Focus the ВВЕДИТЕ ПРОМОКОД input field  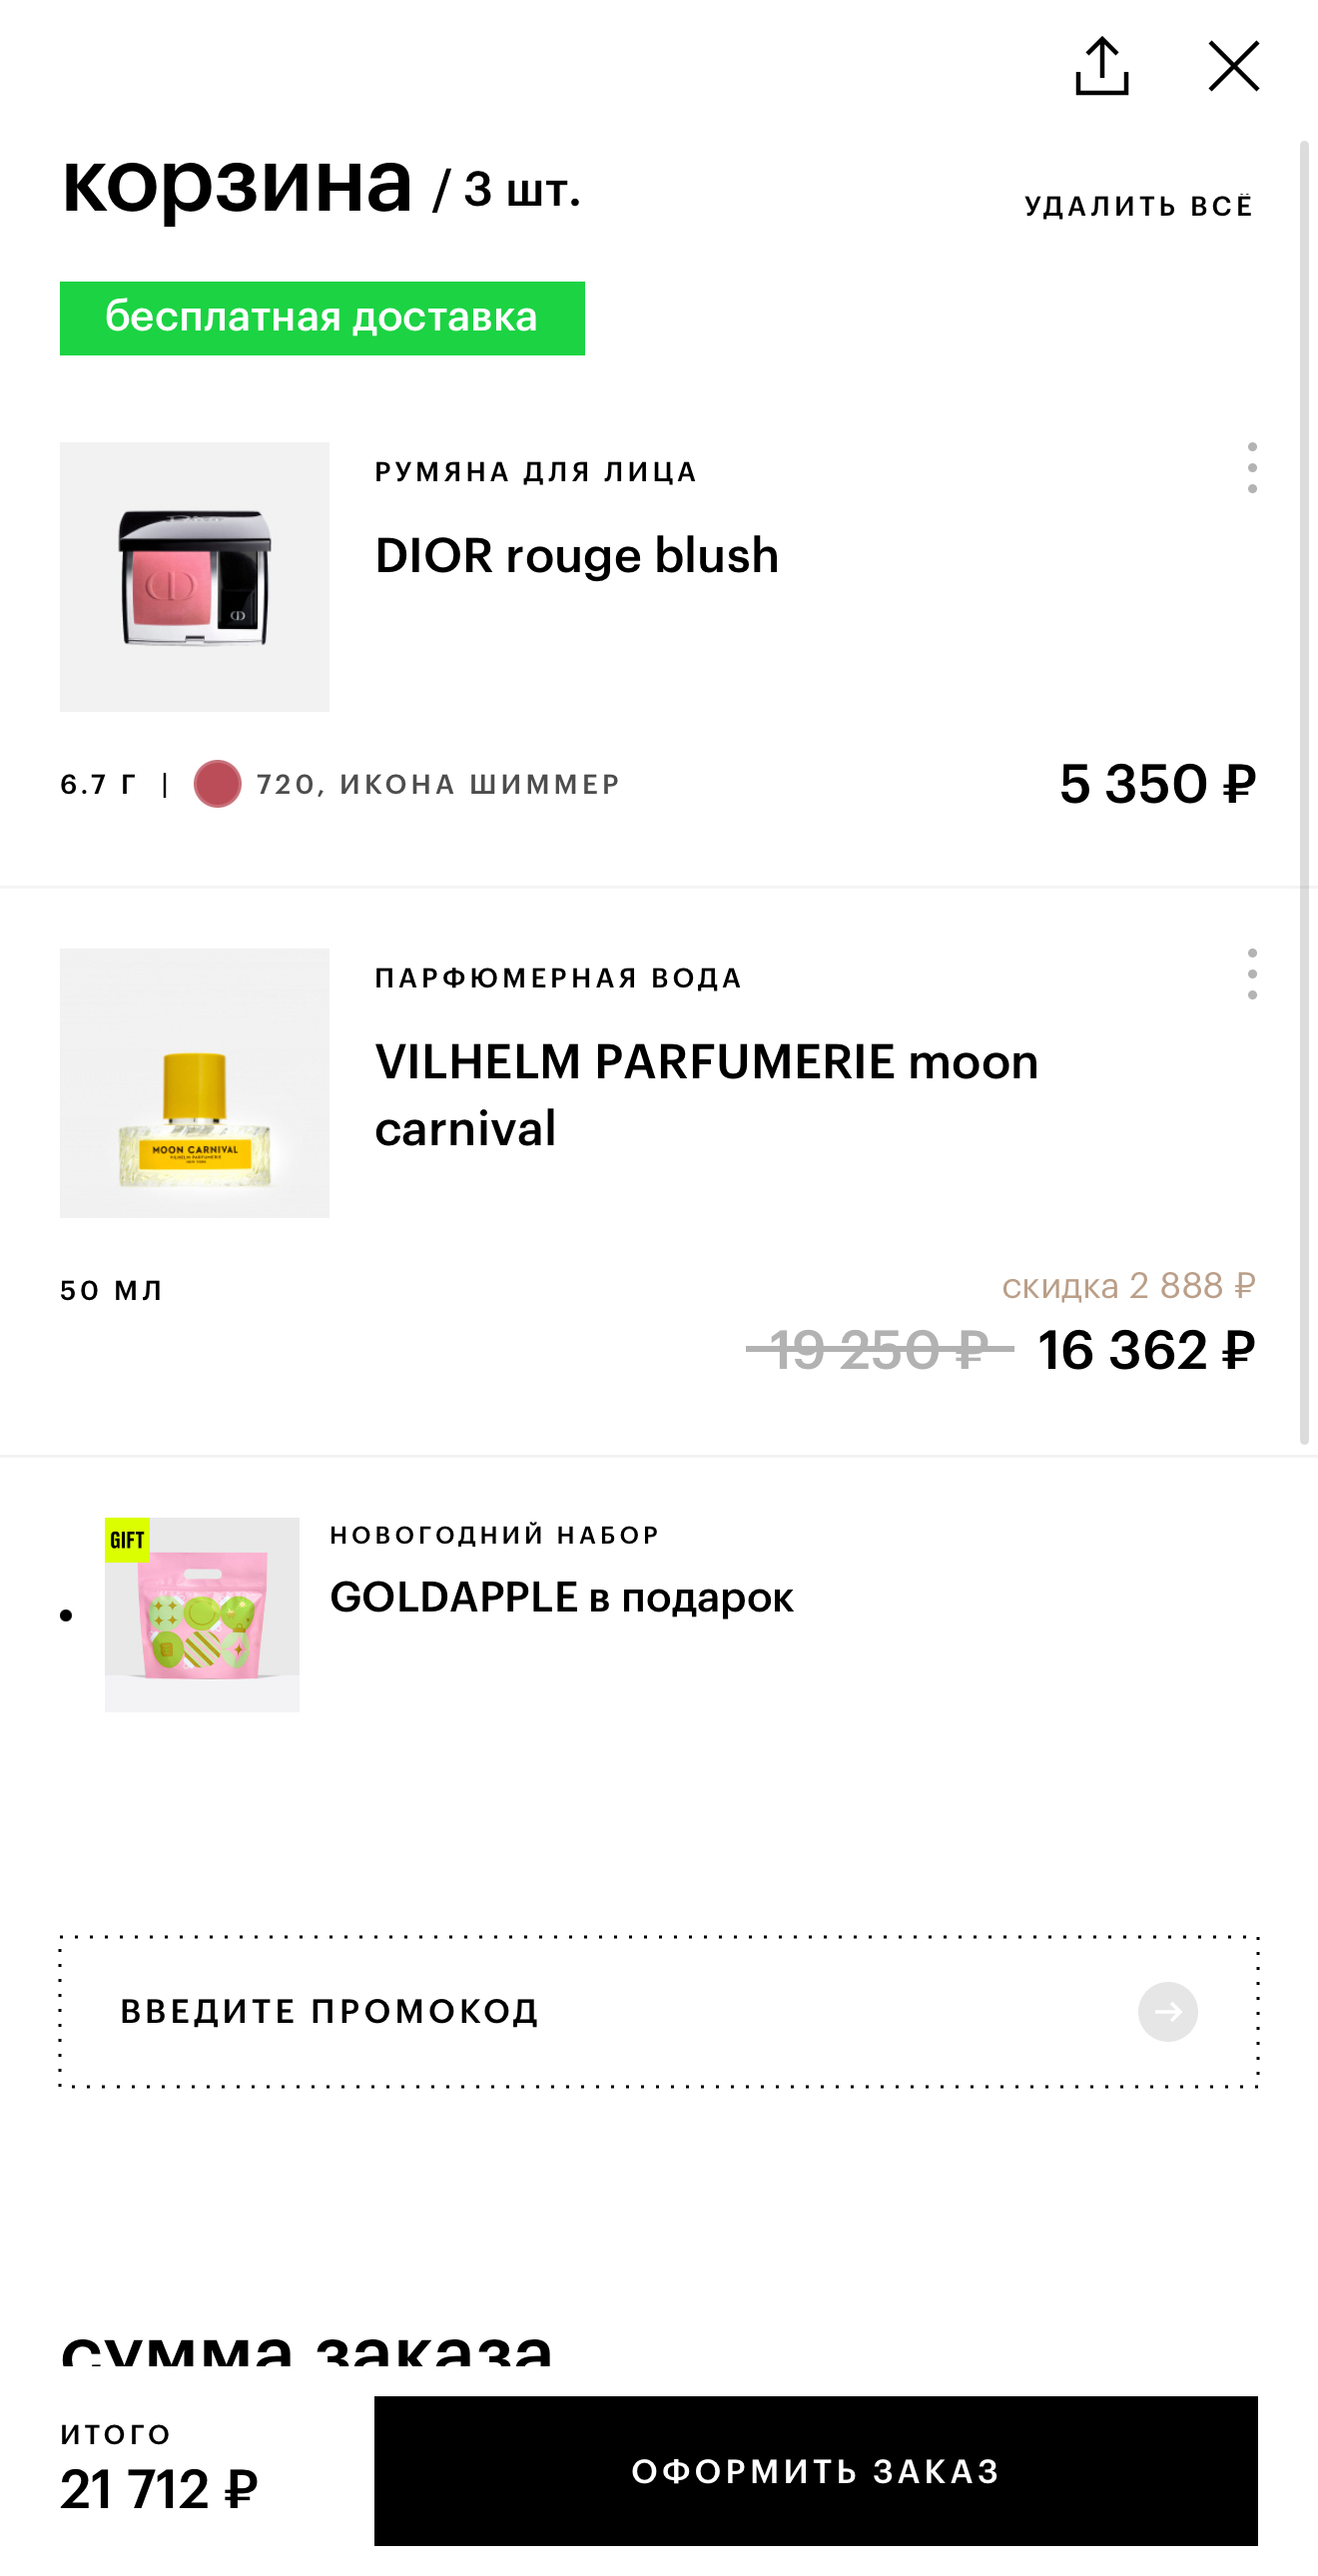600,2011
